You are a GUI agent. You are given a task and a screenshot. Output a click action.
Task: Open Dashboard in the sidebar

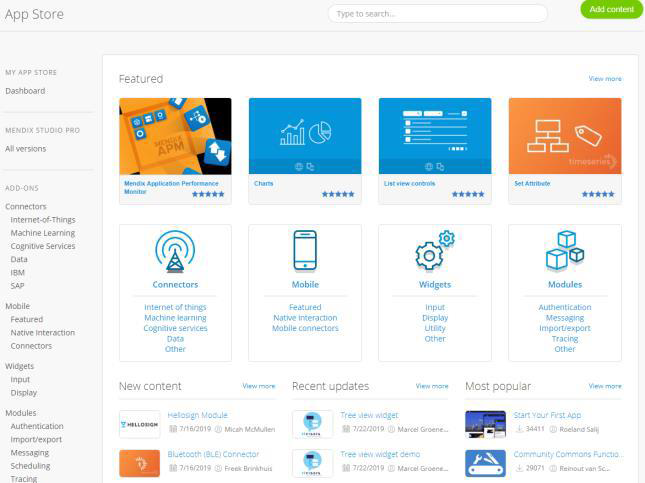[25, 91]
